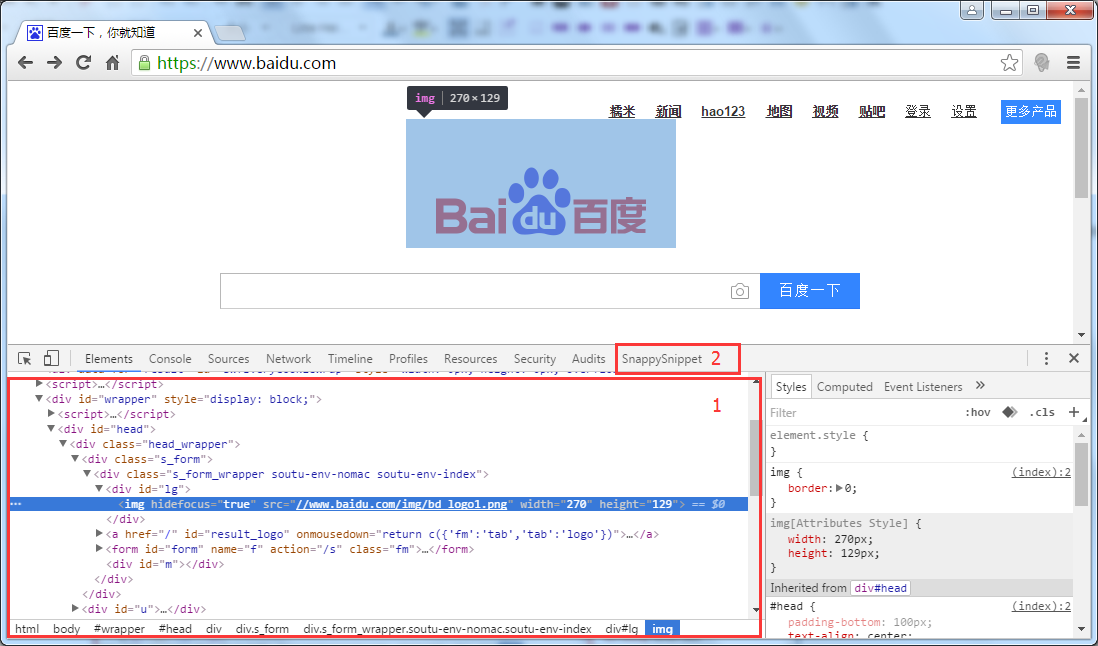Click the 糯米 link
The width and height of the screenshot is (1098, 646).
(622, 111)
